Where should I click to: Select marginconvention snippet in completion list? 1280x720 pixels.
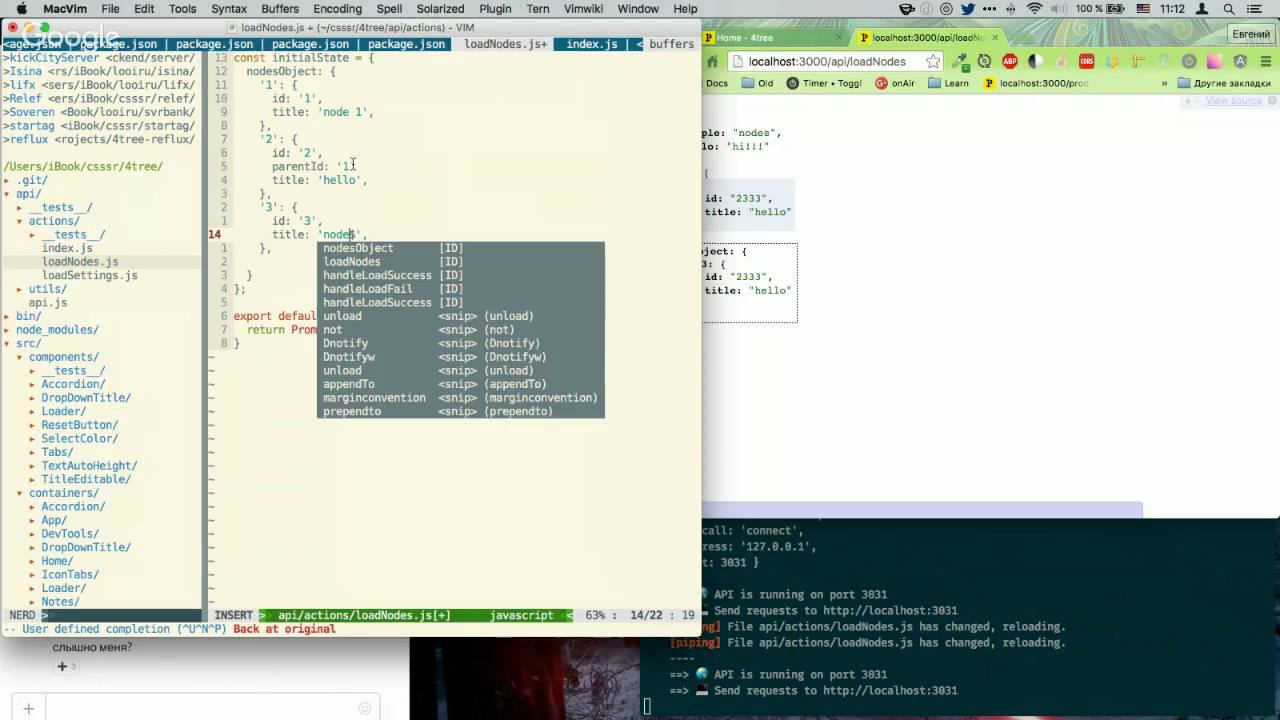pos(461,398)
